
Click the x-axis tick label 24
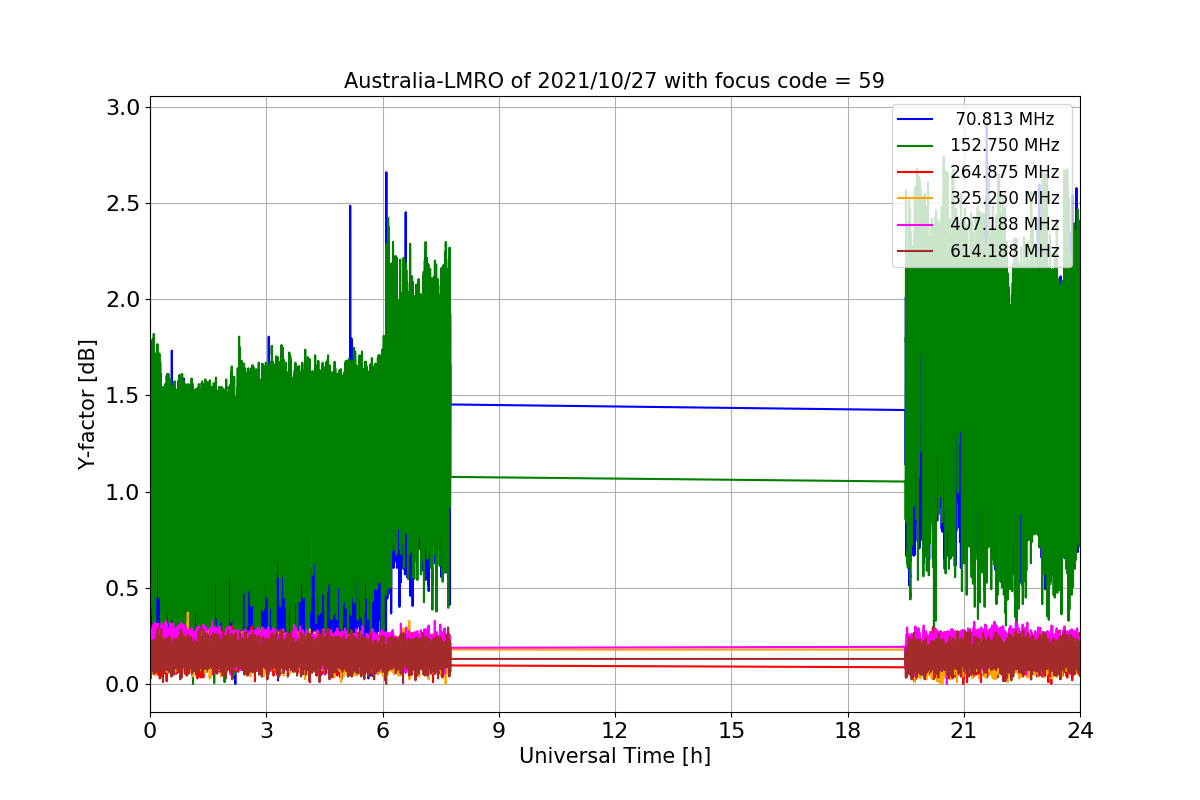click(1080, 730)
